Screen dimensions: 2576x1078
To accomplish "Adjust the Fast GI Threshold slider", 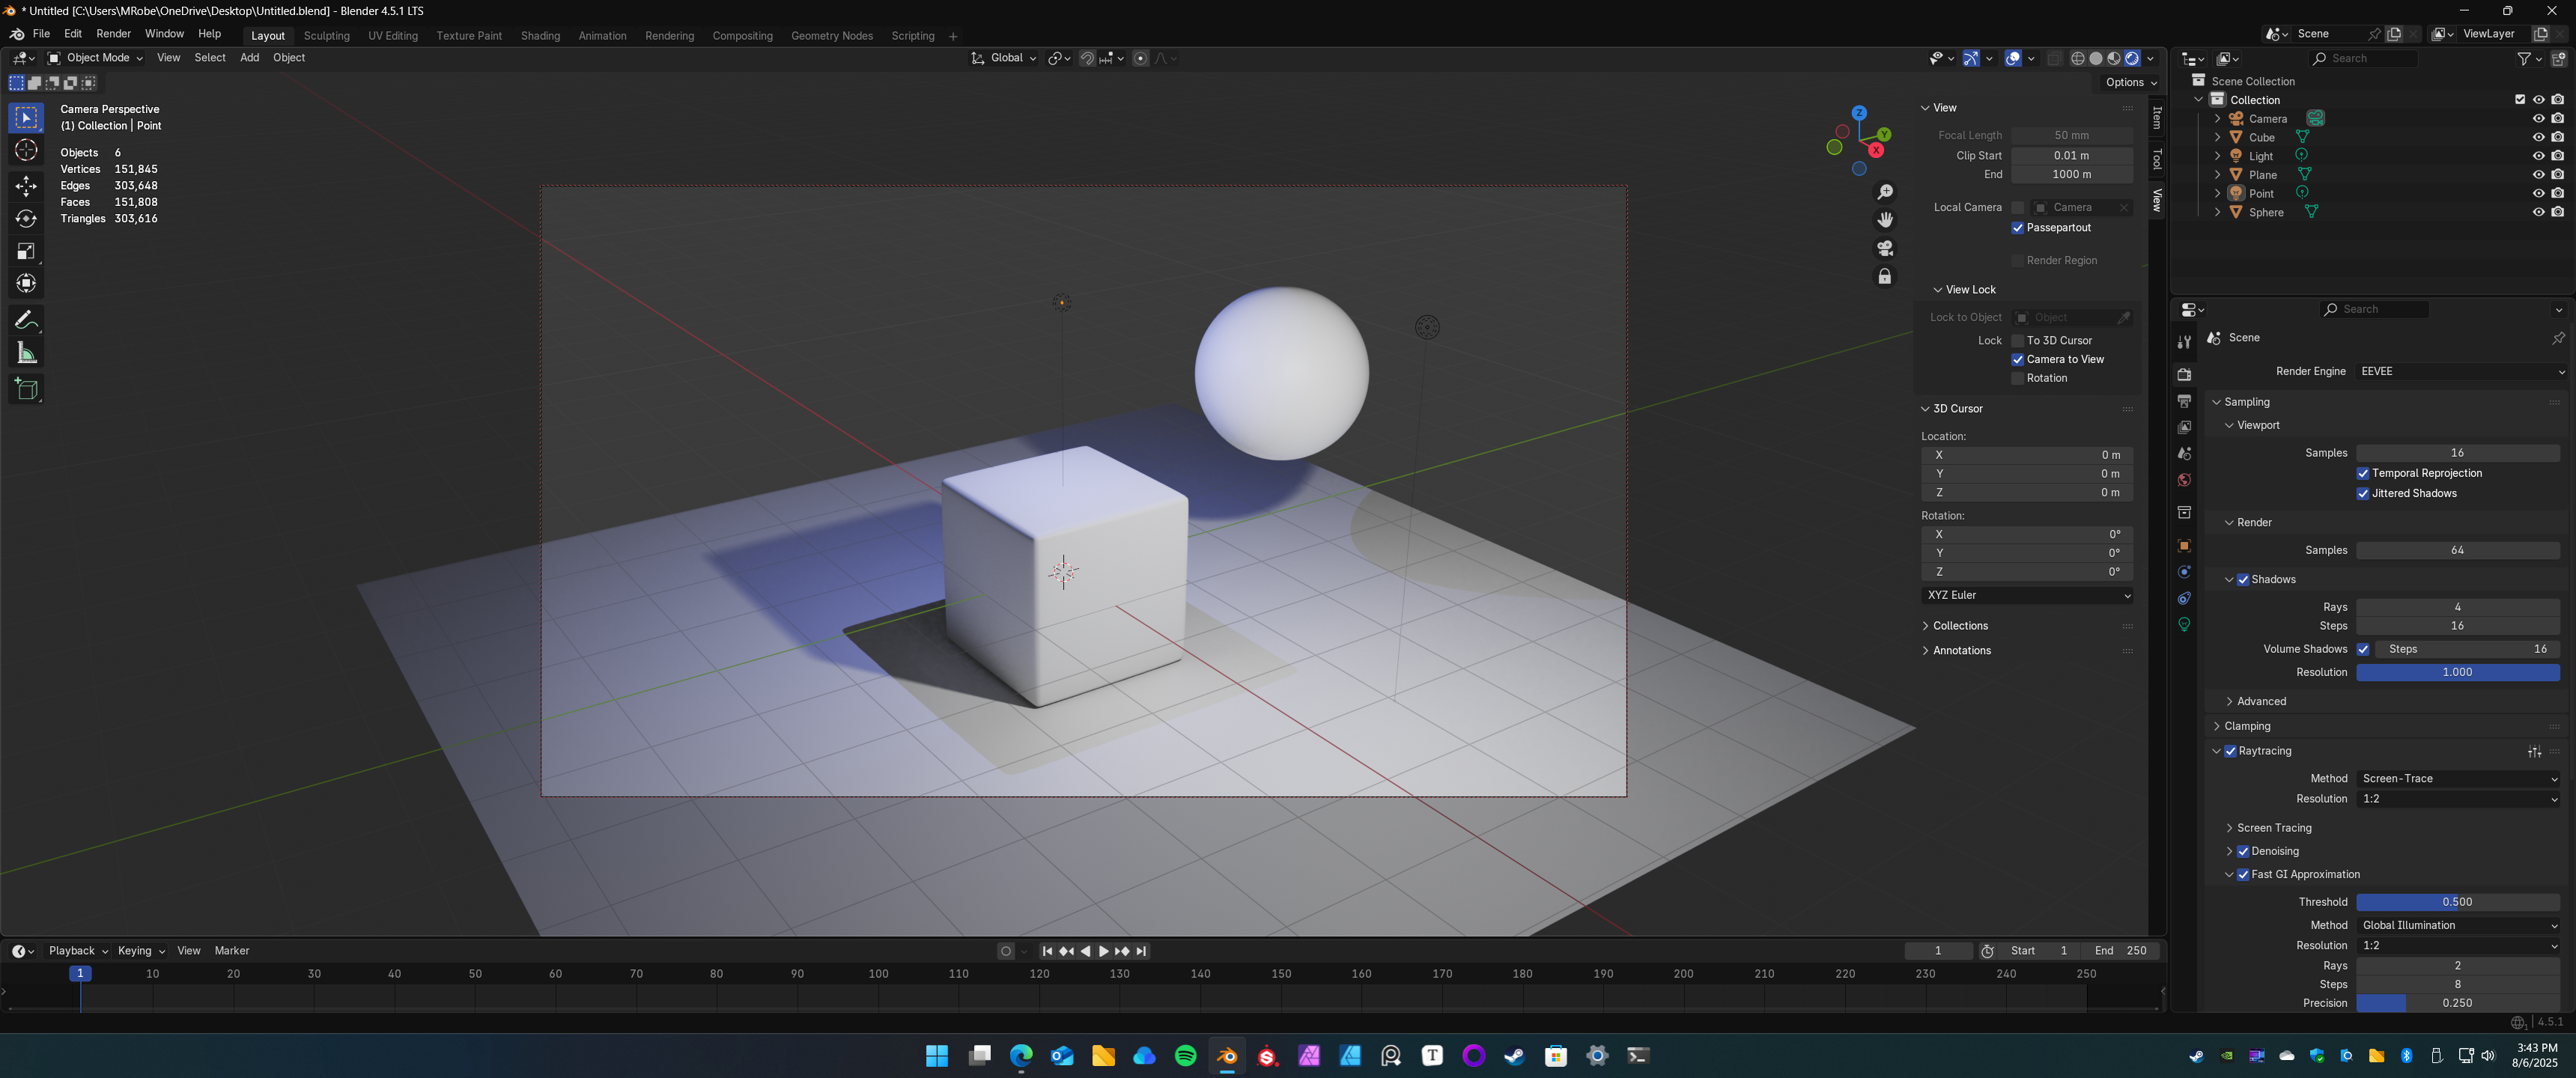I will coord(2458,902).
